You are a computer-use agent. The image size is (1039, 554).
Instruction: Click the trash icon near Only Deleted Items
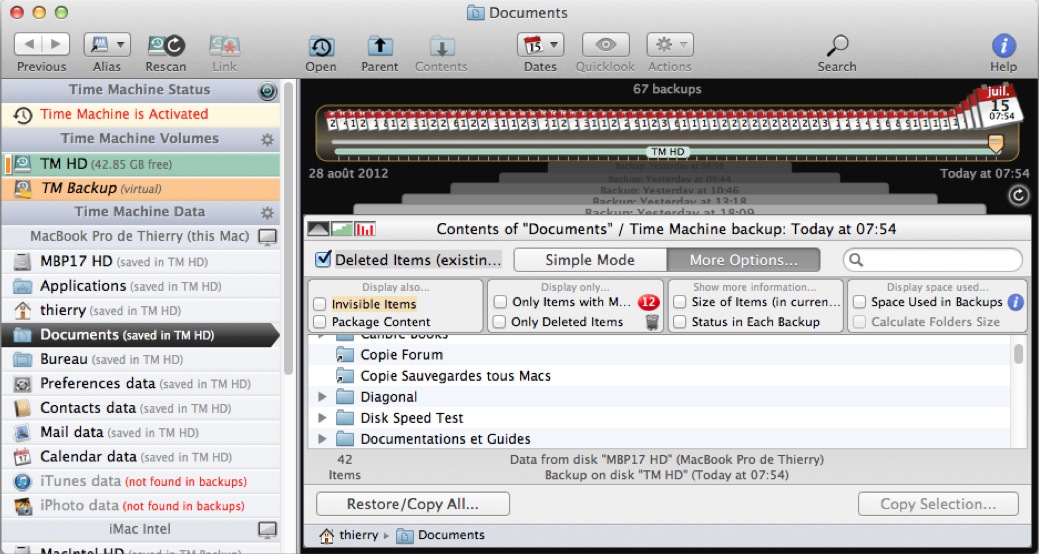coord(652,323)
